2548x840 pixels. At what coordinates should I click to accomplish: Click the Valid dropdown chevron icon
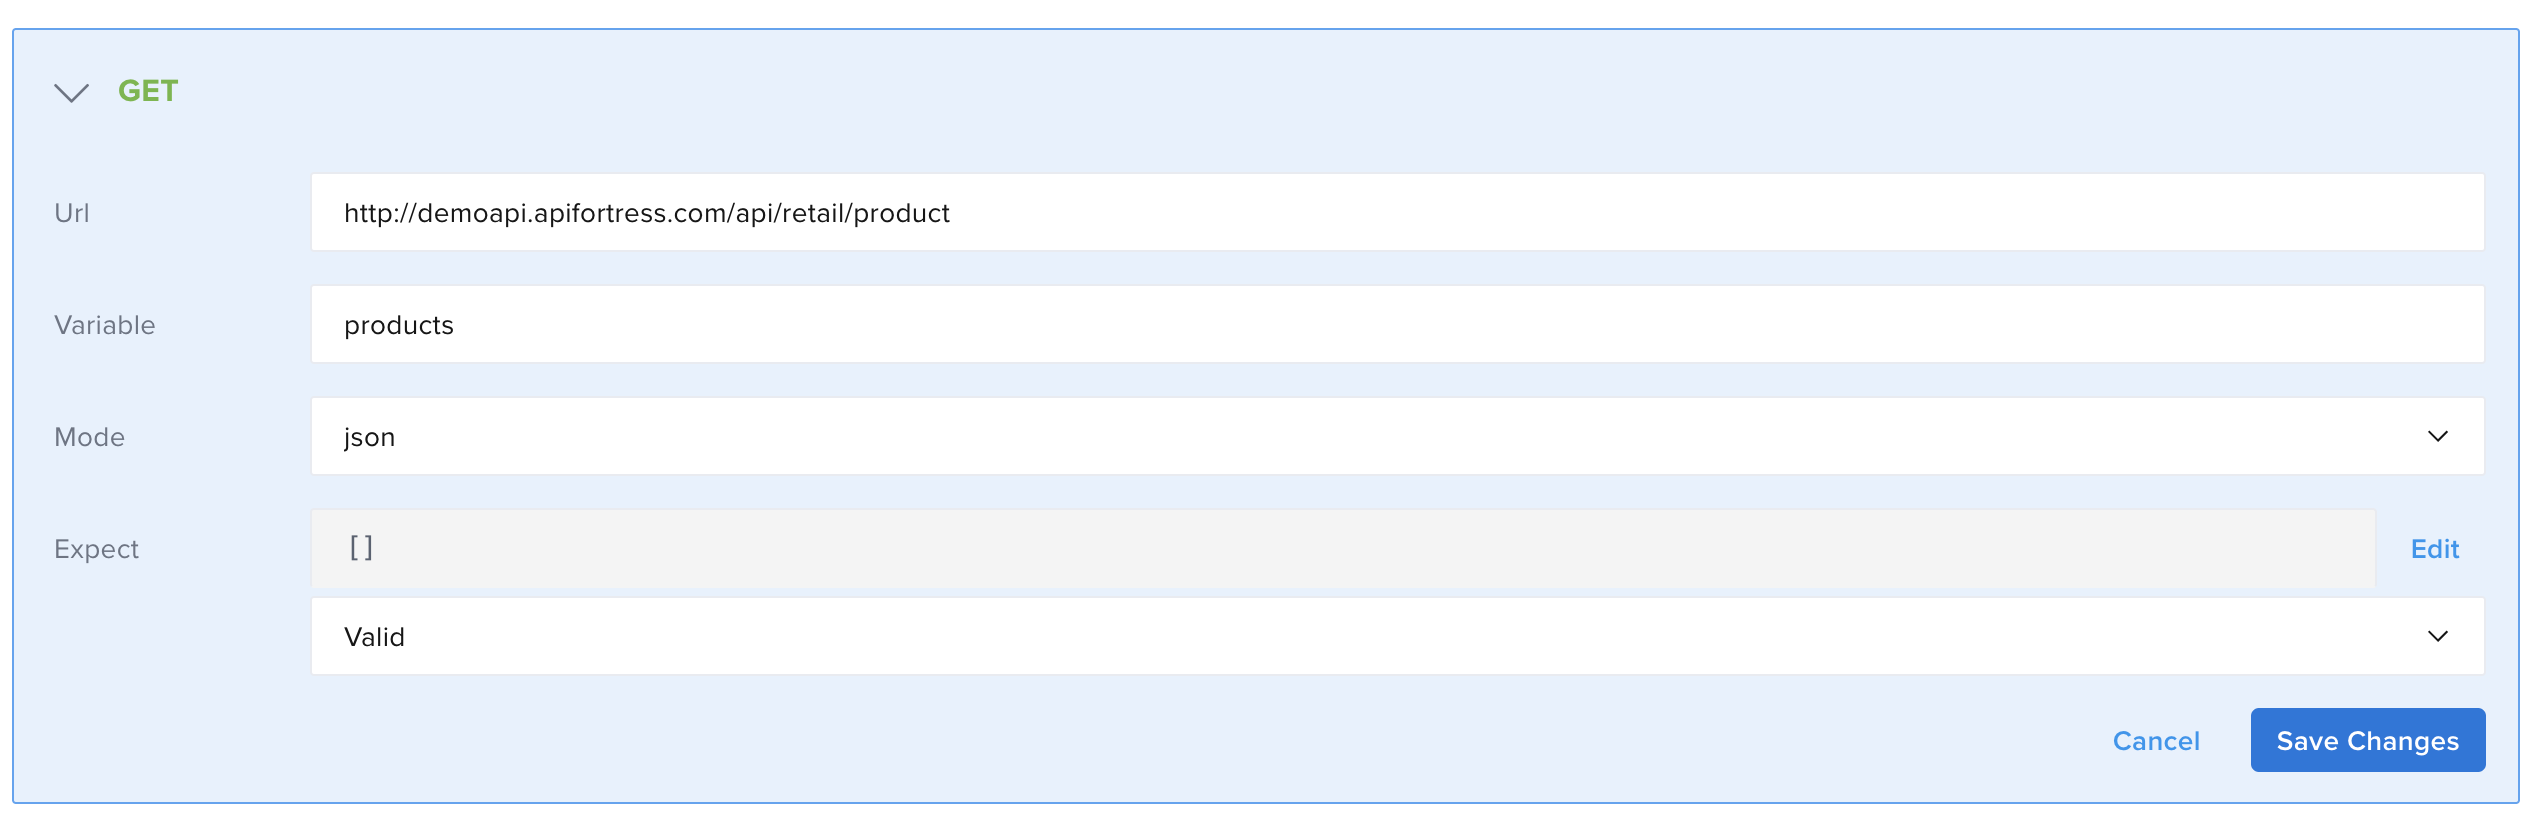click(x=2437, y=636)
